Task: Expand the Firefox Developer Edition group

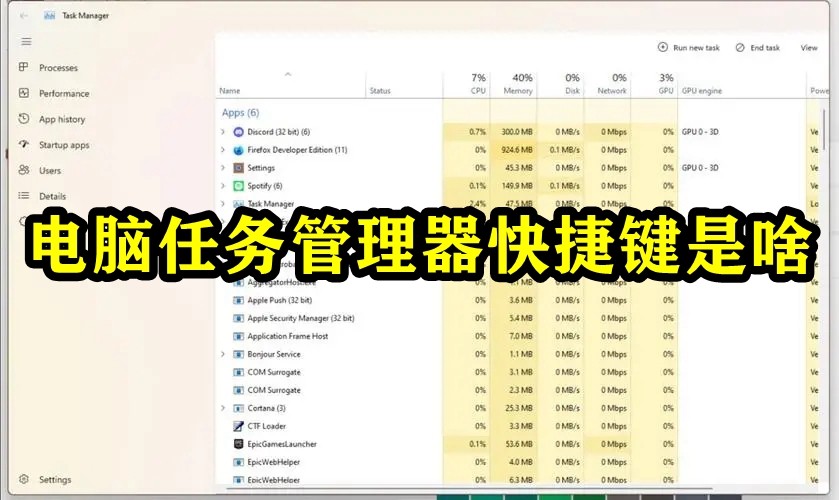Action: [x=223, y=150]
